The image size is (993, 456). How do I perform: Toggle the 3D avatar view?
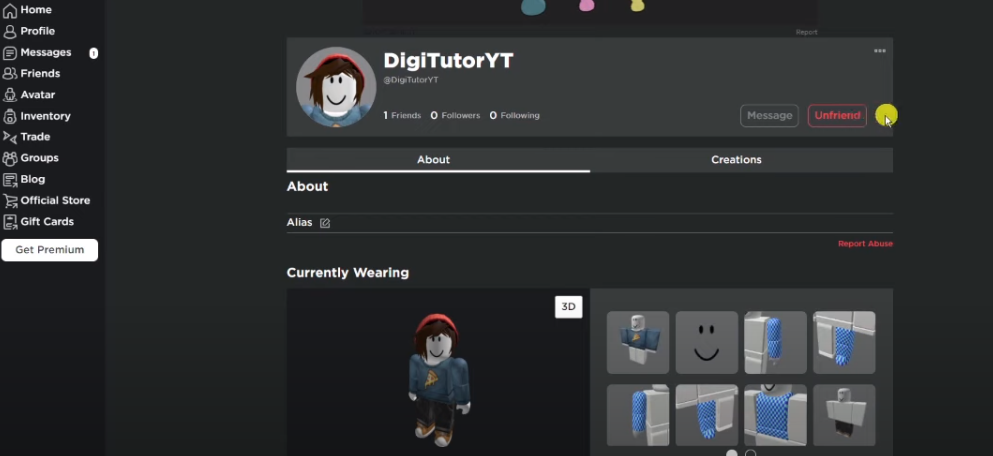point(569,307)
